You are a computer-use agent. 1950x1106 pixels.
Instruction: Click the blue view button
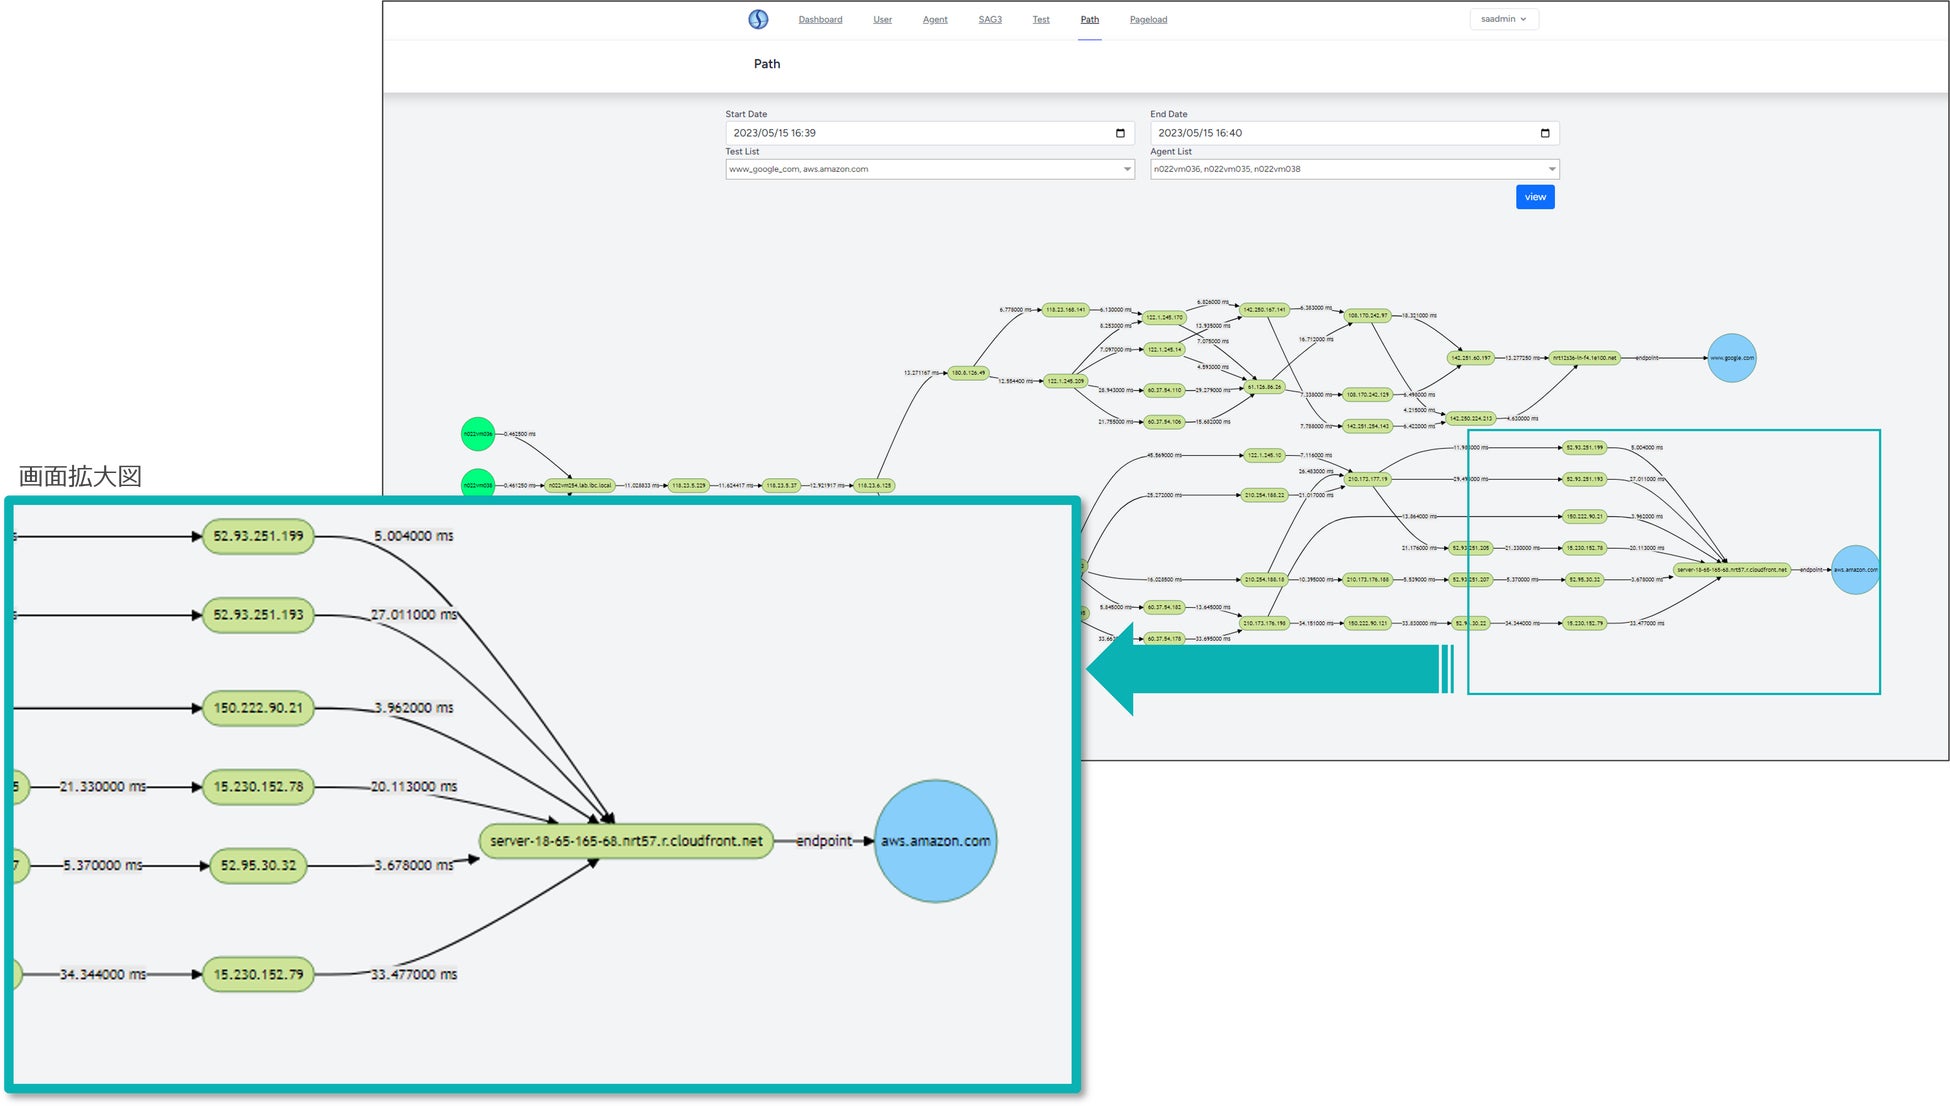click(1535, 197)
